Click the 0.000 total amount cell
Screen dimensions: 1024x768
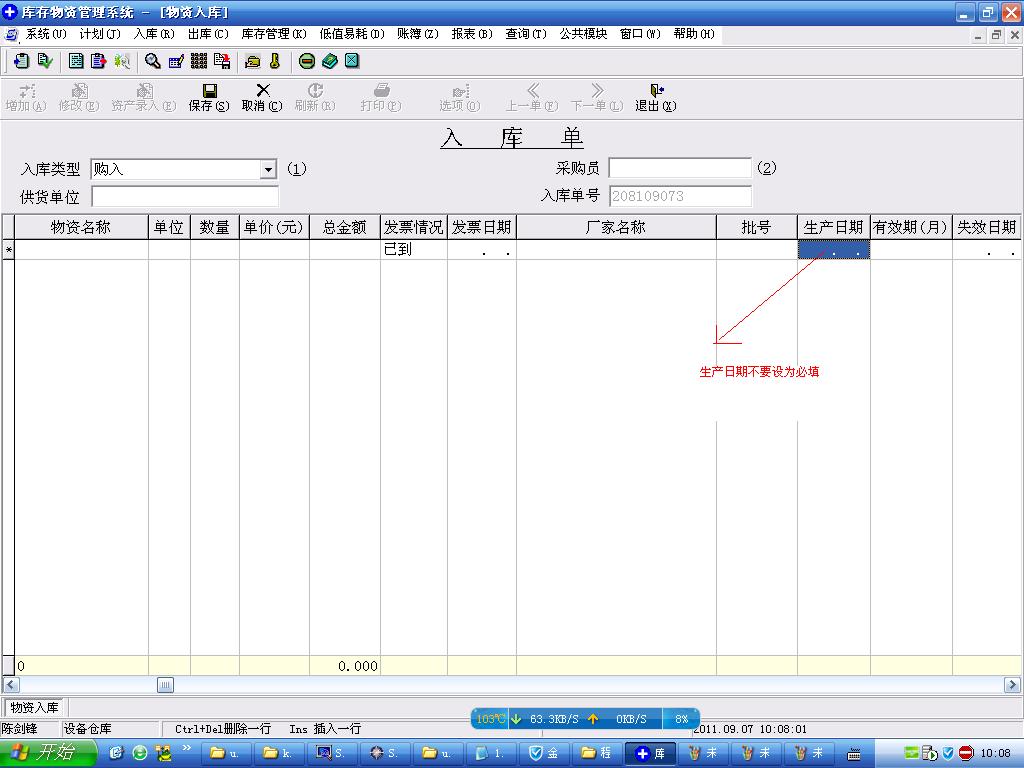(x=345, y=666)
